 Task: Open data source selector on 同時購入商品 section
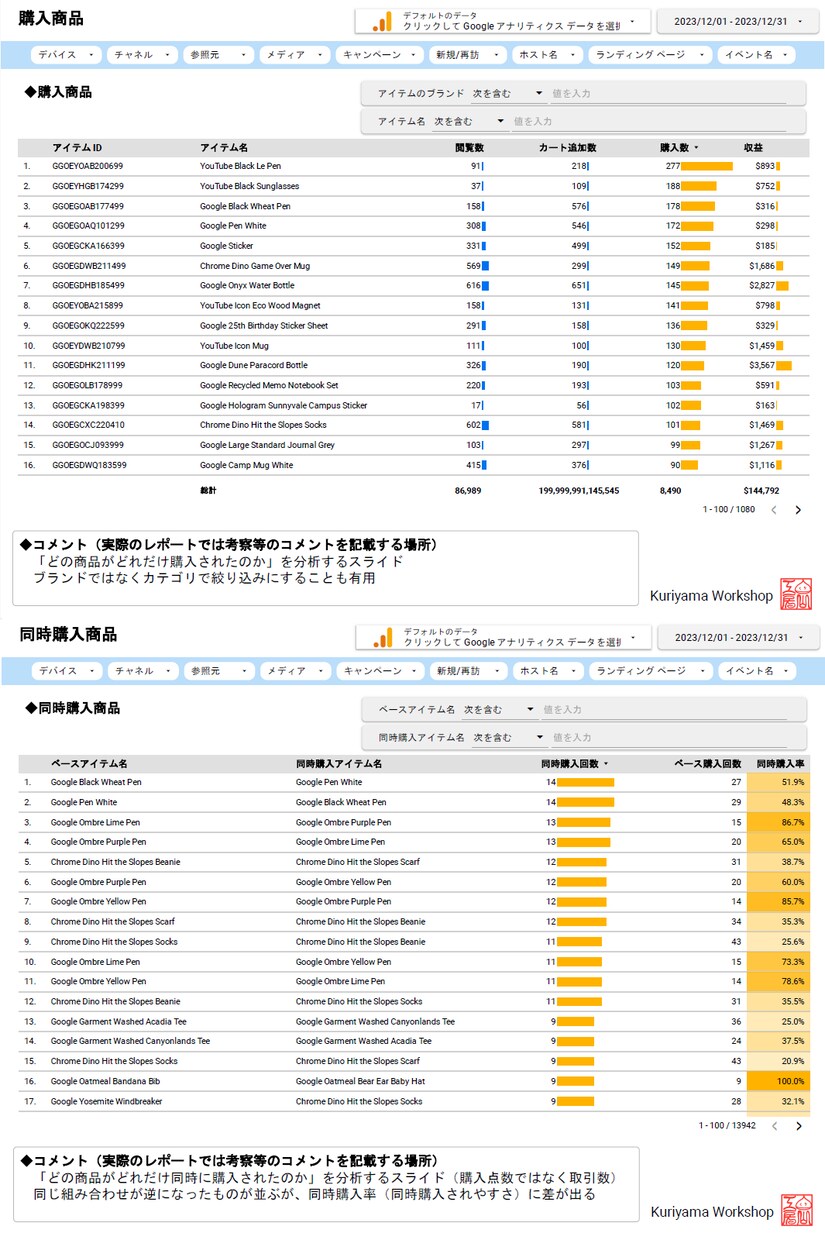pyautogui.click(x=503, y=637)
